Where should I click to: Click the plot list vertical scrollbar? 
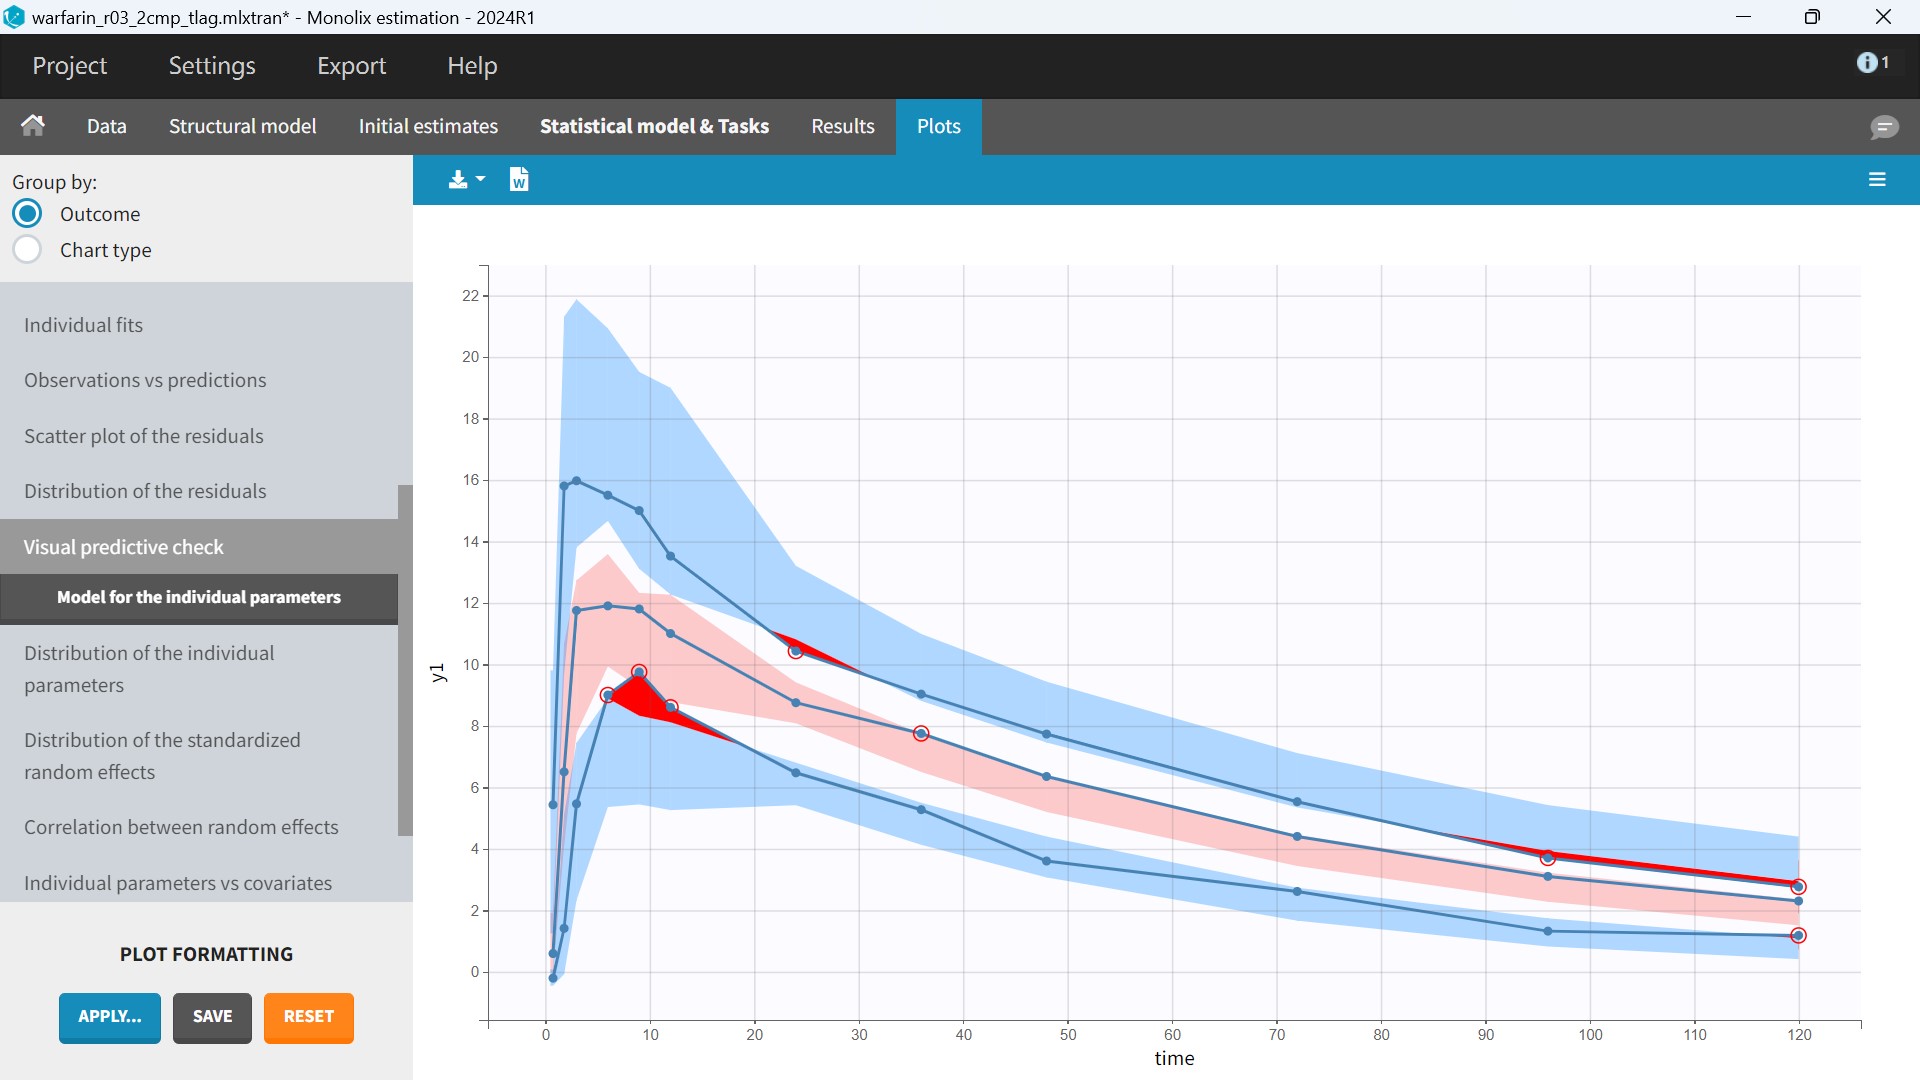point(405,660)
